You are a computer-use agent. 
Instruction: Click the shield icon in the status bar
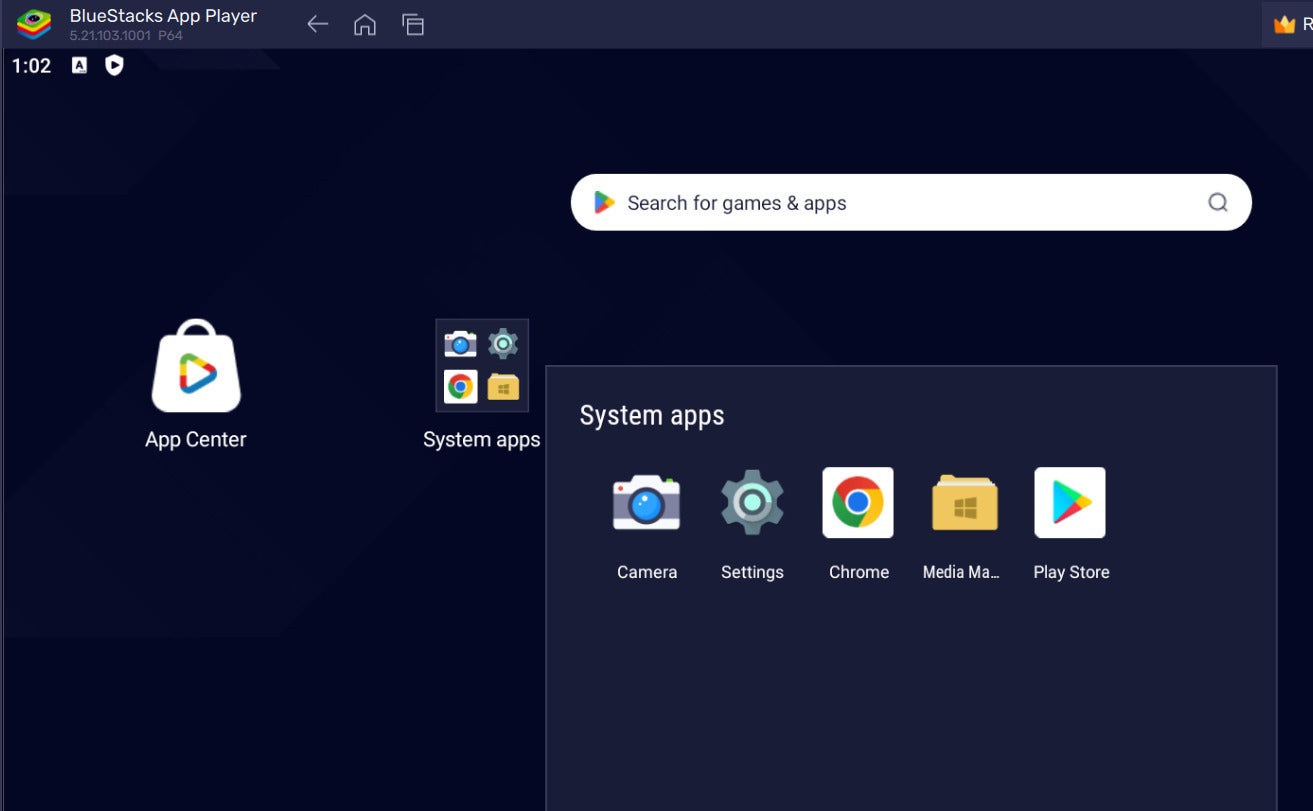click(x=113, y=66)
